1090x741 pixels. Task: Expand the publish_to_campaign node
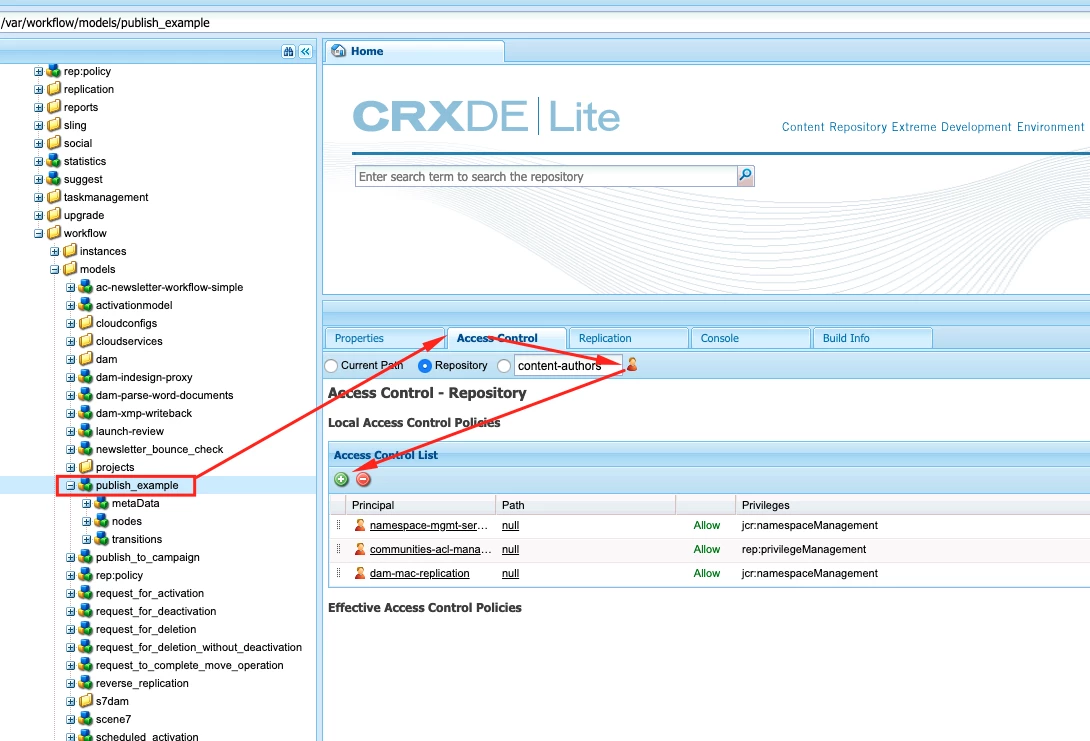[x=70, y=557]
